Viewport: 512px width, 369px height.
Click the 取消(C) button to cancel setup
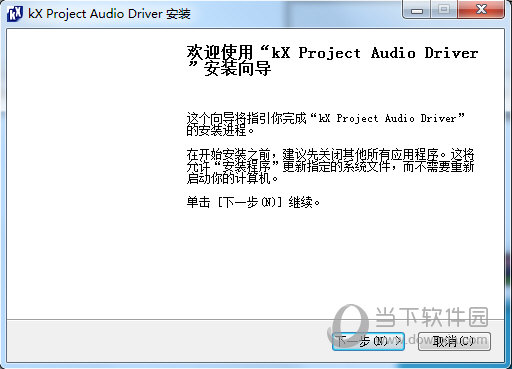[x=454, y=341]
